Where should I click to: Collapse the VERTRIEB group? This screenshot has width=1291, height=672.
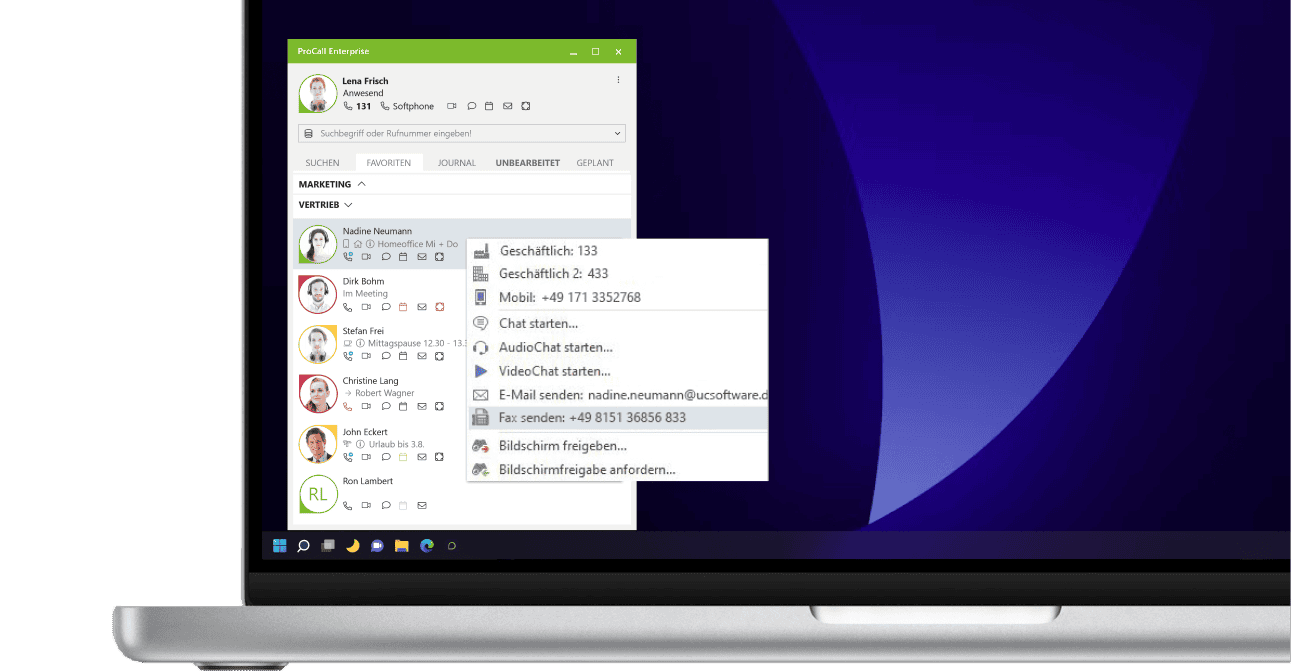coord(348,205)
